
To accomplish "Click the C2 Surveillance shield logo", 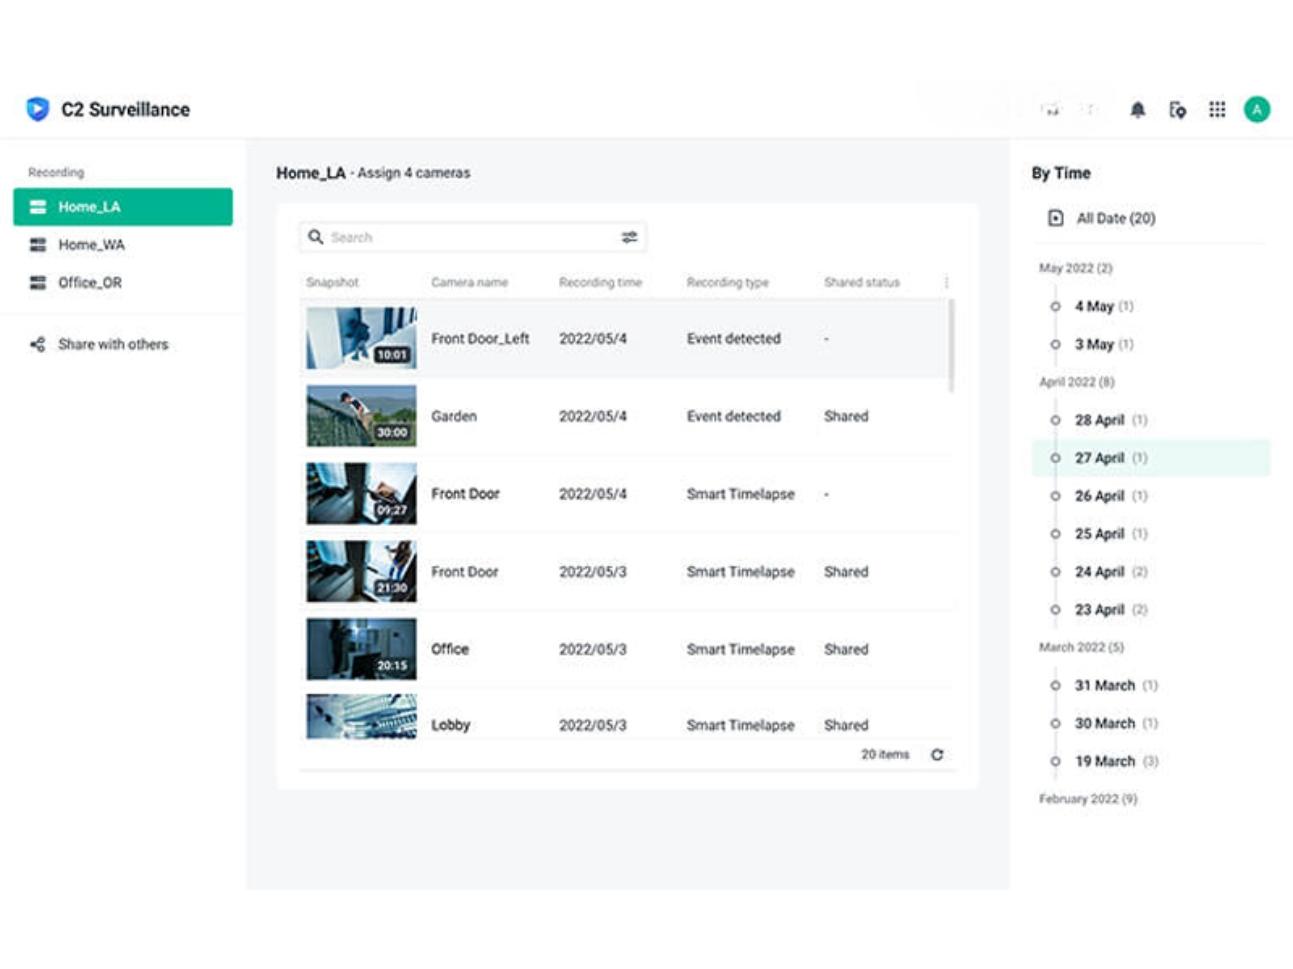I will pyautogui.click(x=38, y=109).
